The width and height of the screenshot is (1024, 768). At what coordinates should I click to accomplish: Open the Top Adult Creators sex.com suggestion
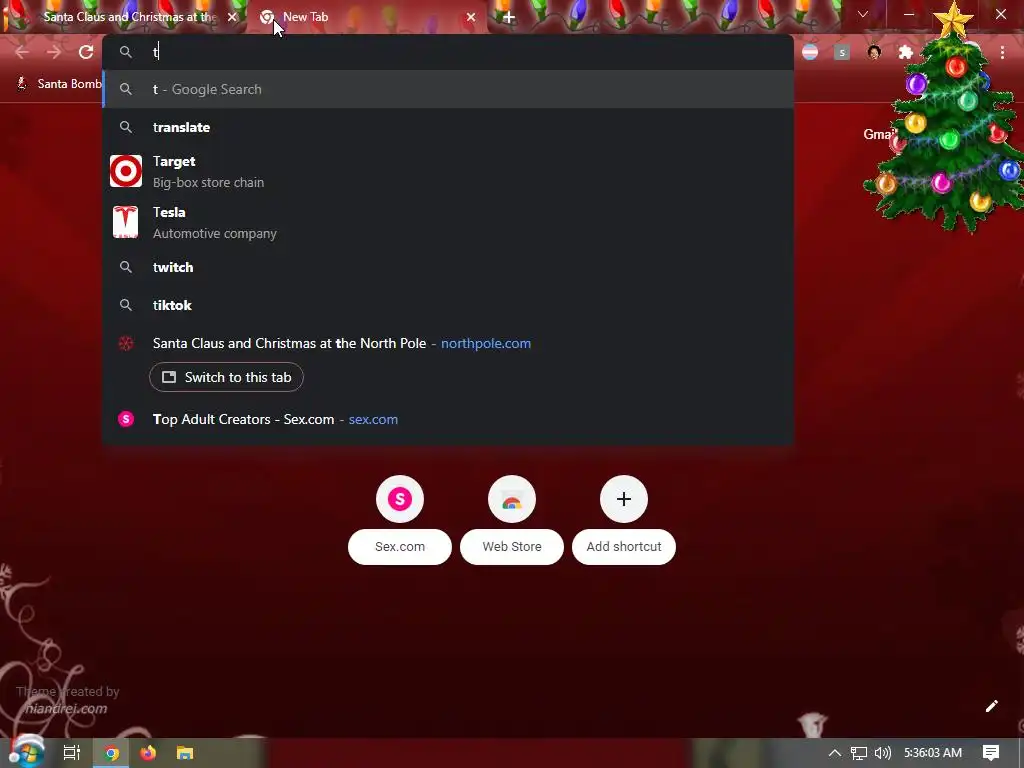448,419
